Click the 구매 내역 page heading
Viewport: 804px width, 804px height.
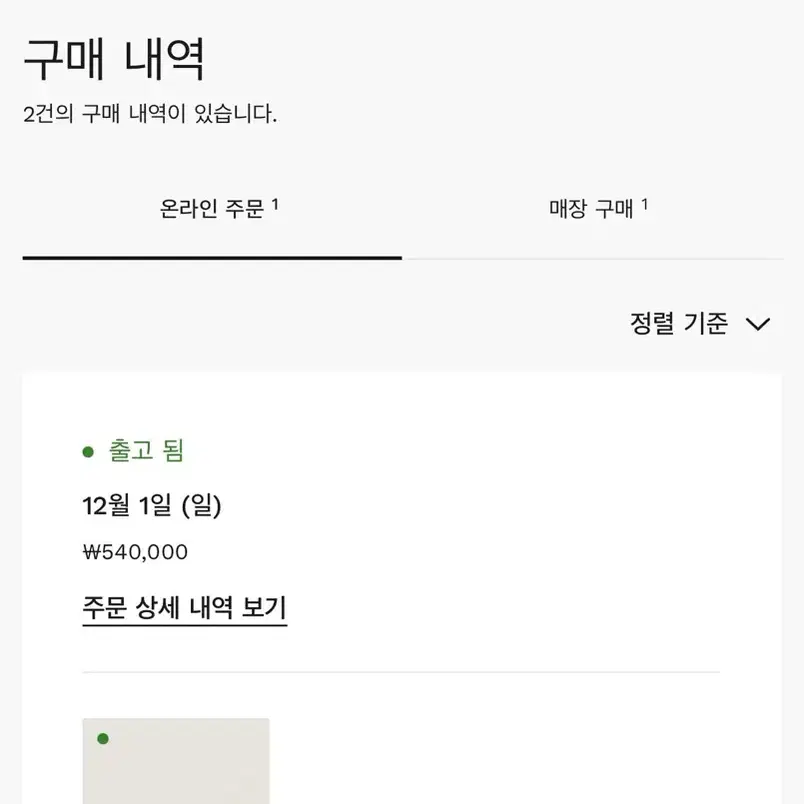(x=114, y=59)
